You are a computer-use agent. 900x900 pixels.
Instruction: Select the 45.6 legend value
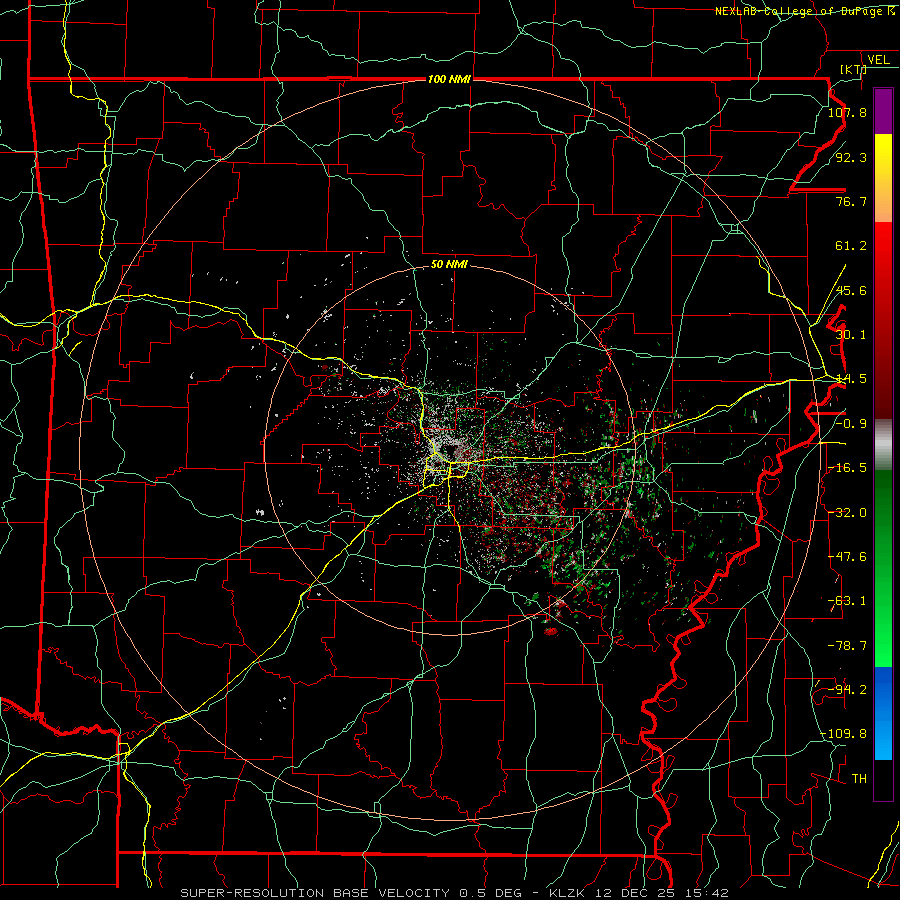(x=851, y=290)
